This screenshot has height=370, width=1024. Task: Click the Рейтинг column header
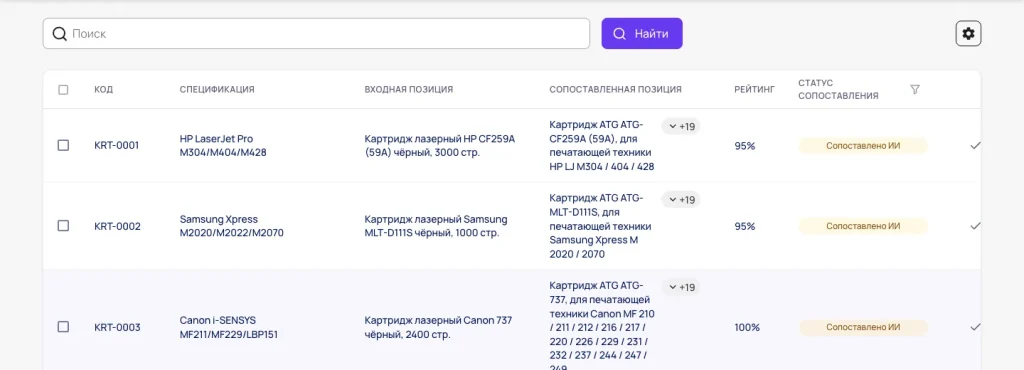[754, 89]
